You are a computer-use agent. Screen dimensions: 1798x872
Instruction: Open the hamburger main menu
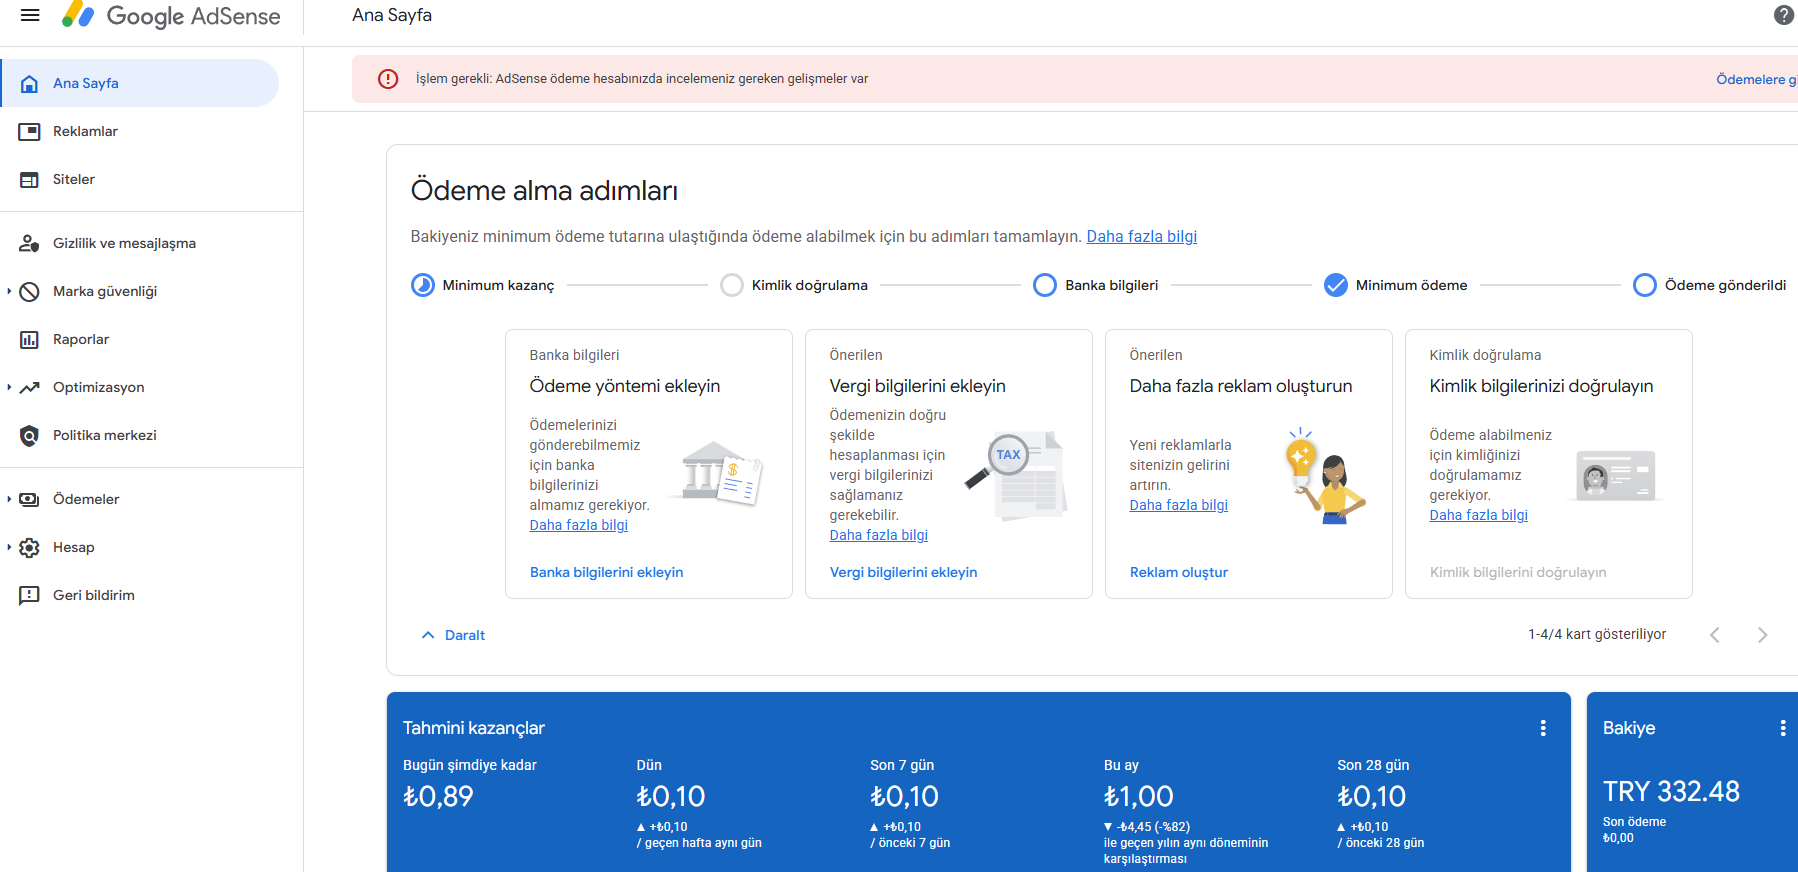[30, 15]
